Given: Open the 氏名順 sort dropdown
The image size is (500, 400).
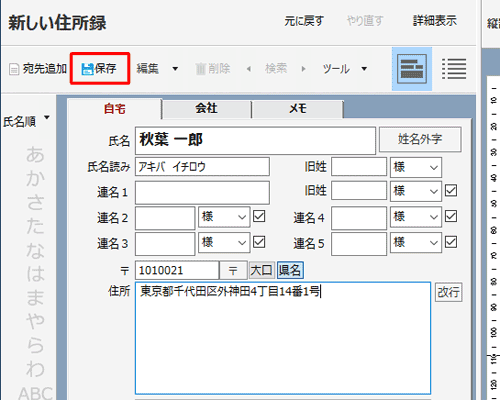Looking at the screenshot, I should point(26,121).
